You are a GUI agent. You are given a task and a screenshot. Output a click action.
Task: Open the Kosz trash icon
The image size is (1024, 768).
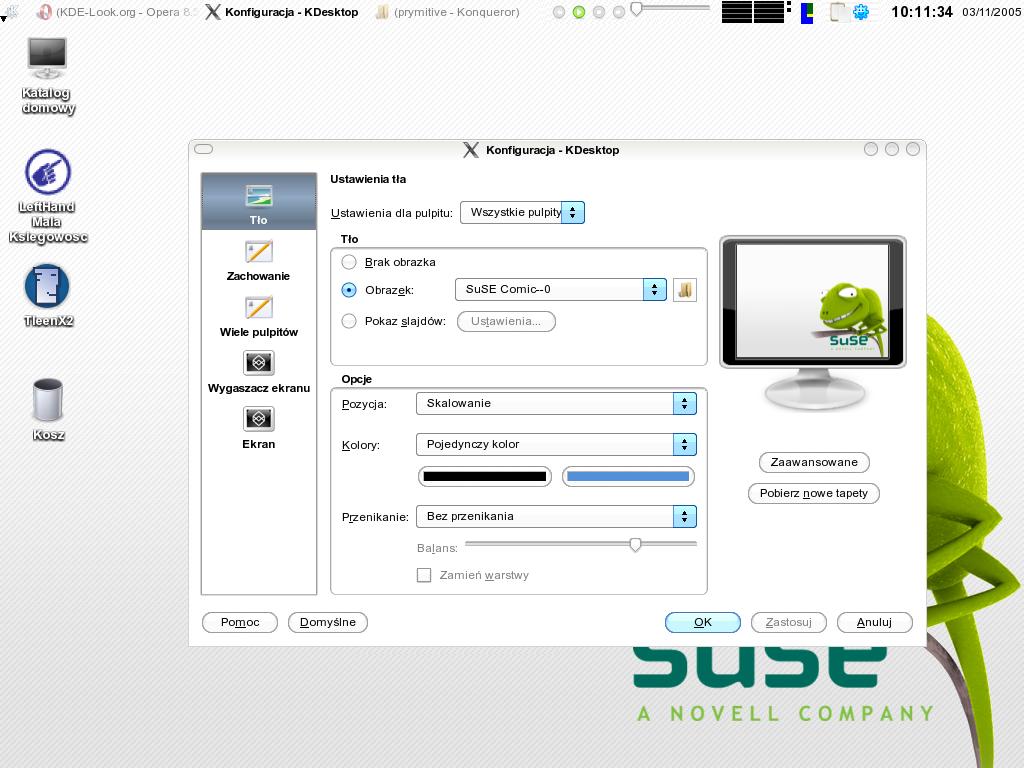click(x=48, y=409)
